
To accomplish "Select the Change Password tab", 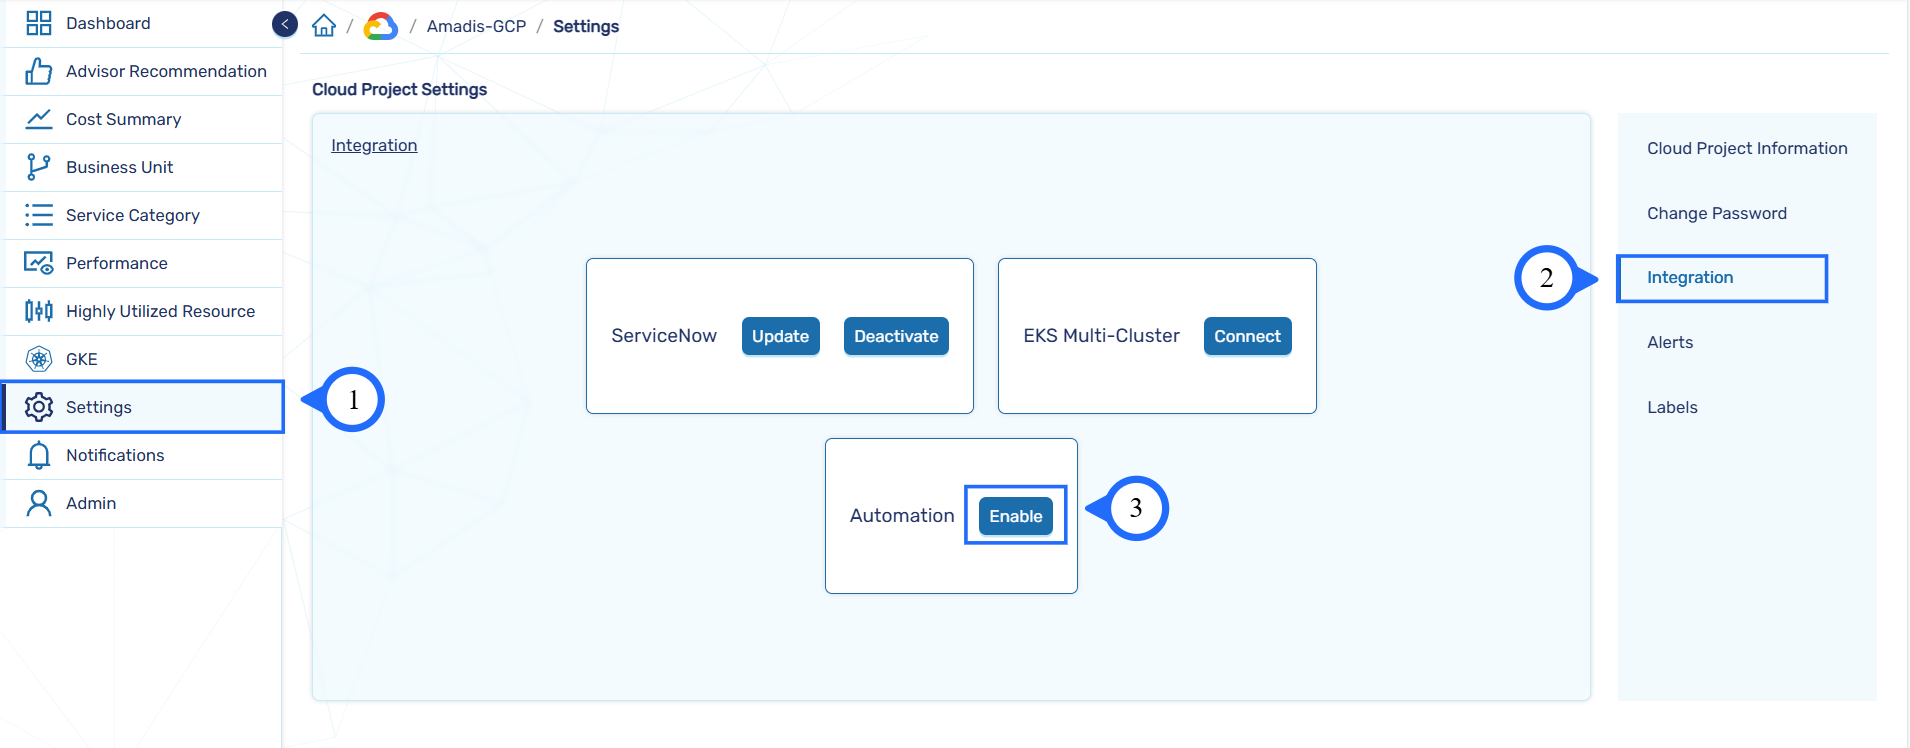I will coord(1716,213).
